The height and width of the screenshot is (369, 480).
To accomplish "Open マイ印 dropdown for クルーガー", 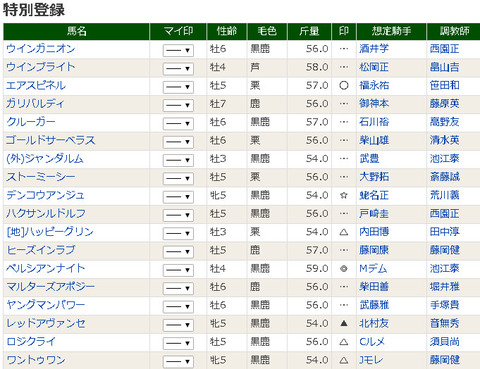I will click(178, 124).
